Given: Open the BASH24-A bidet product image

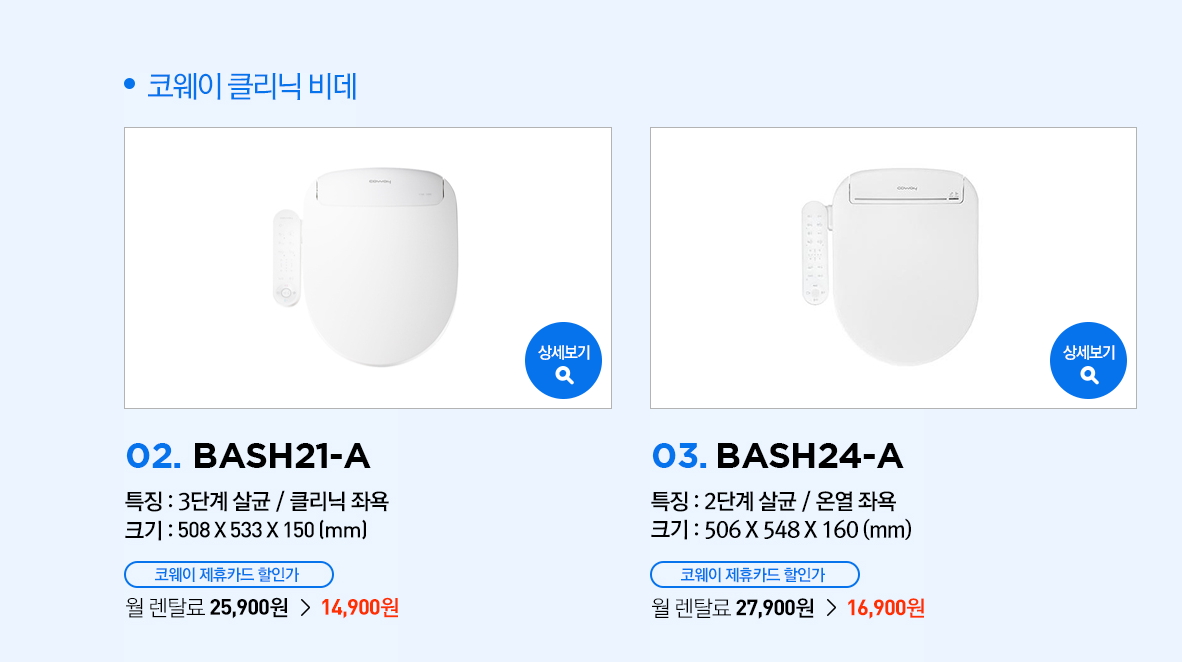Looking at the screenshot, I should [905, 268].
